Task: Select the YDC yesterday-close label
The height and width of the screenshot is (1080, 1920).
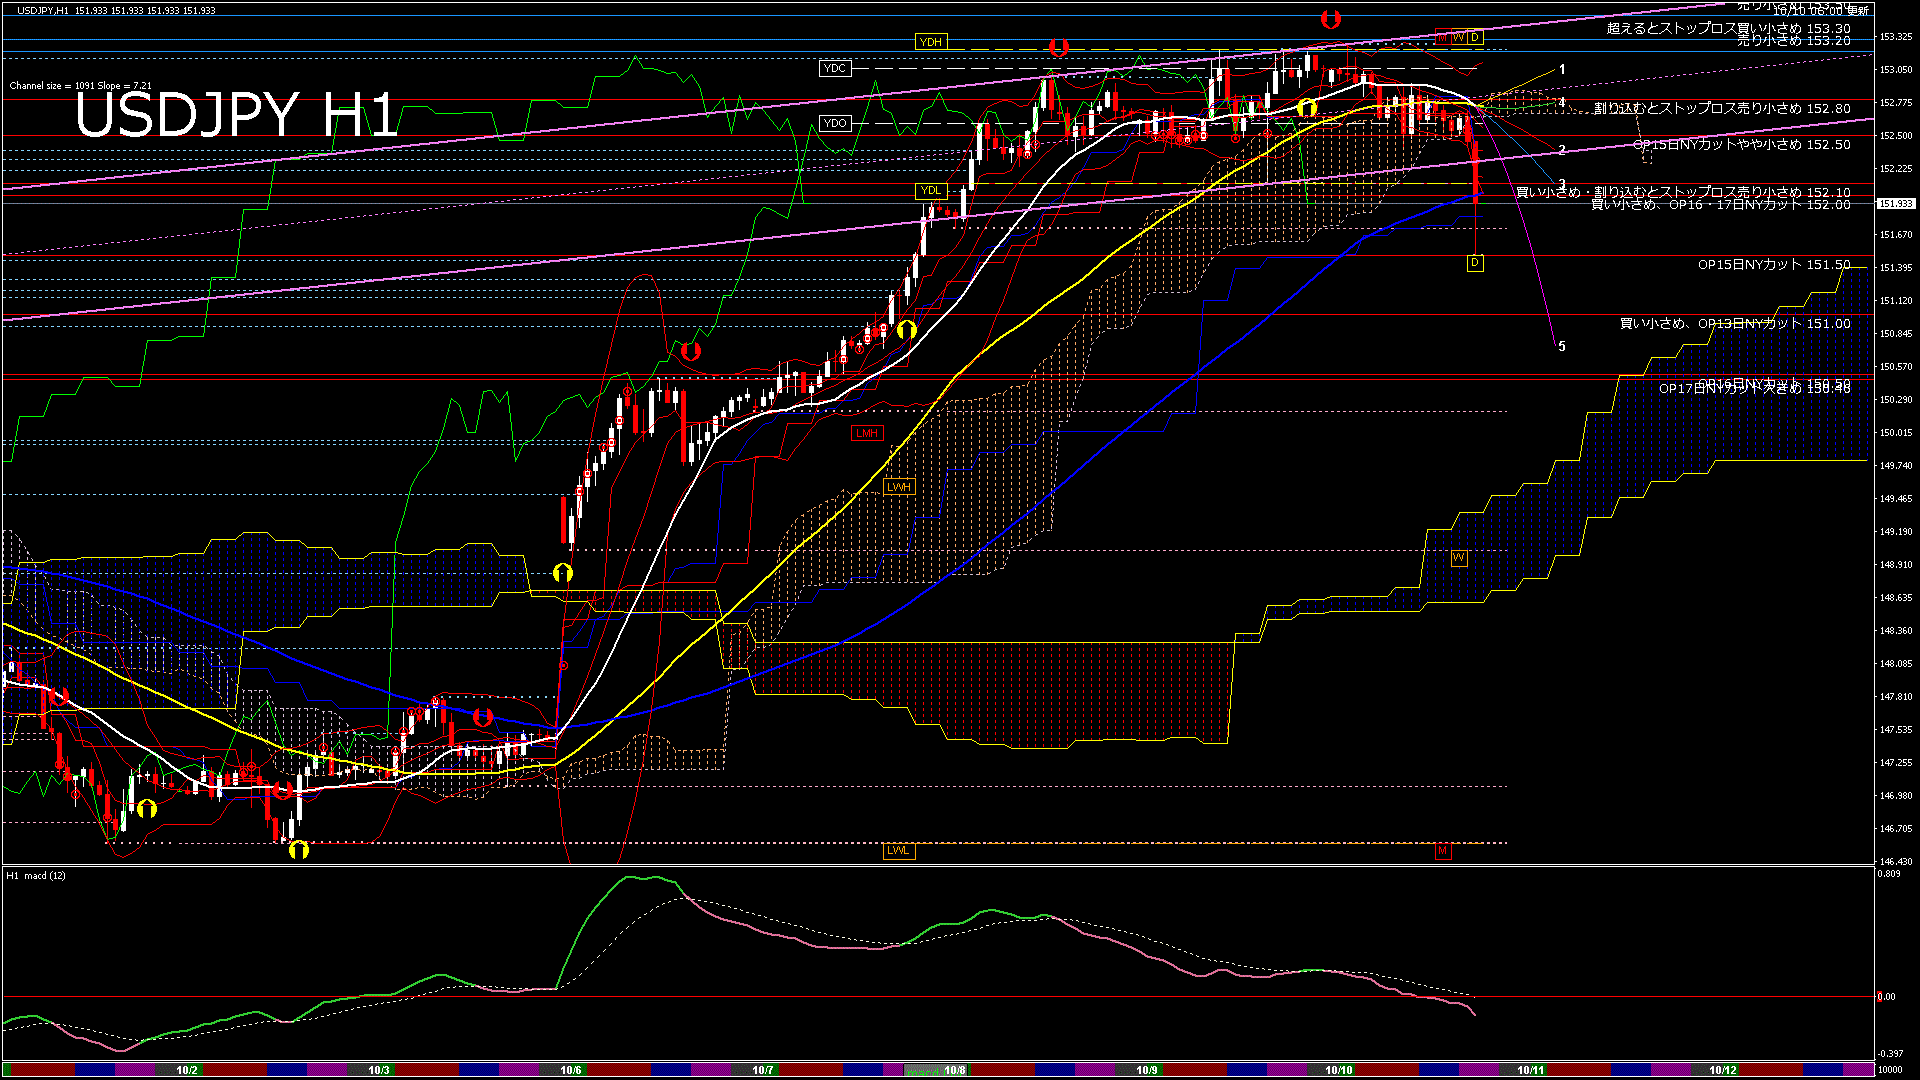Action: 834,68
